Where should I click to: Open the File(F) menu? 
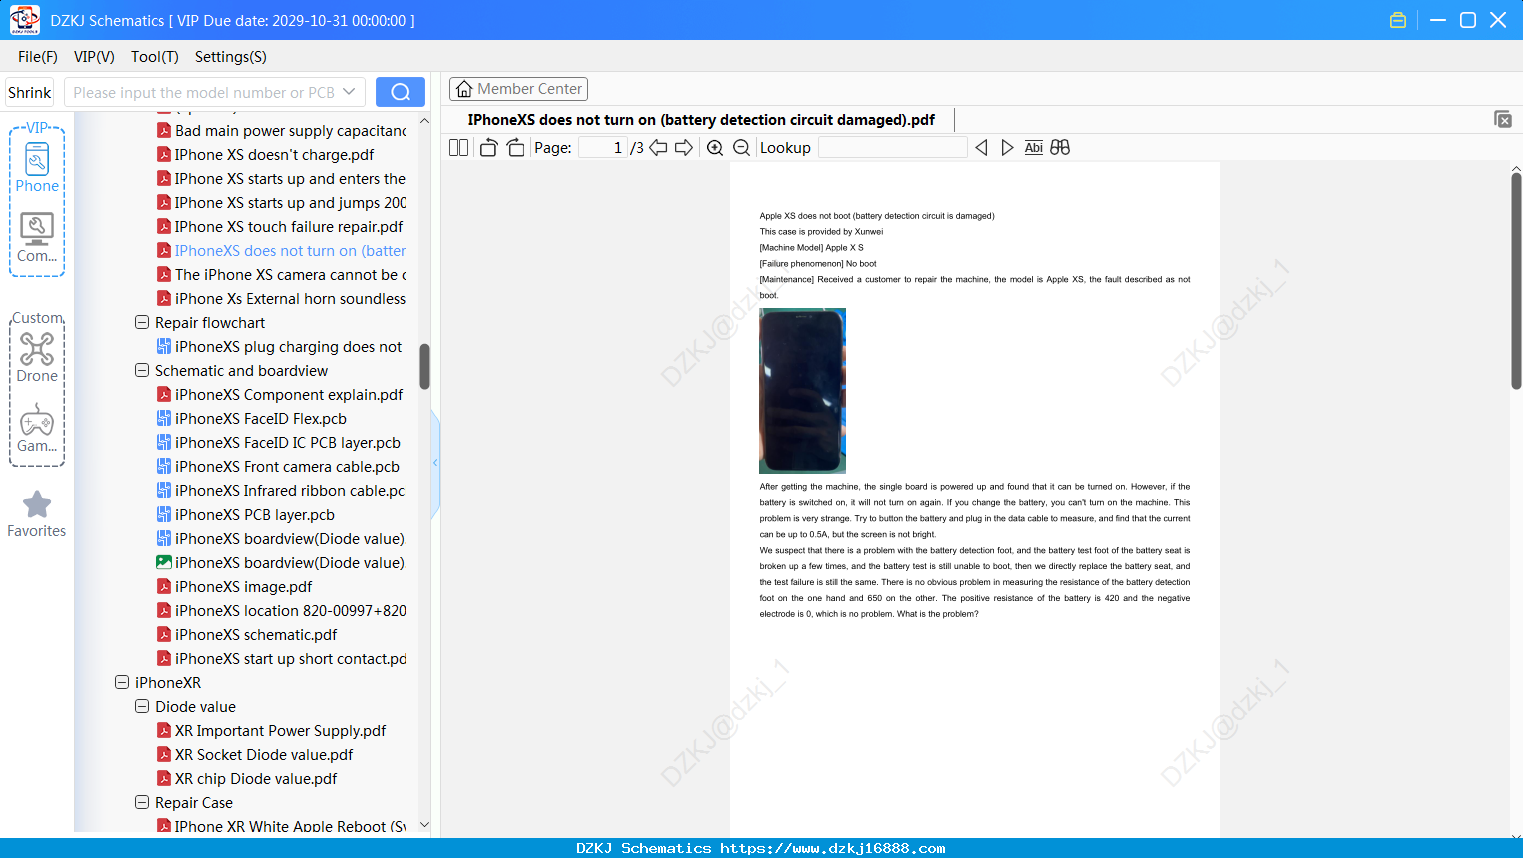(38, 57)
